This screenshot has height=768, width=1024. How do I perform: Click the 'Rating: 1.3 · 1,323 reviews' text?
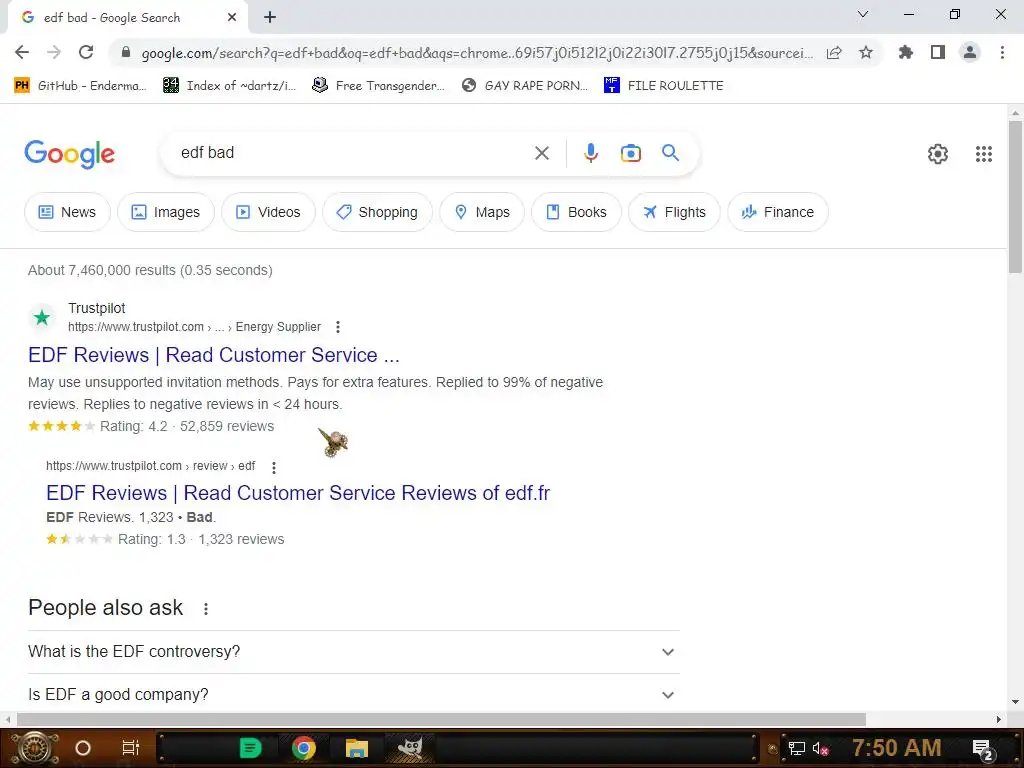coord(201,539)
